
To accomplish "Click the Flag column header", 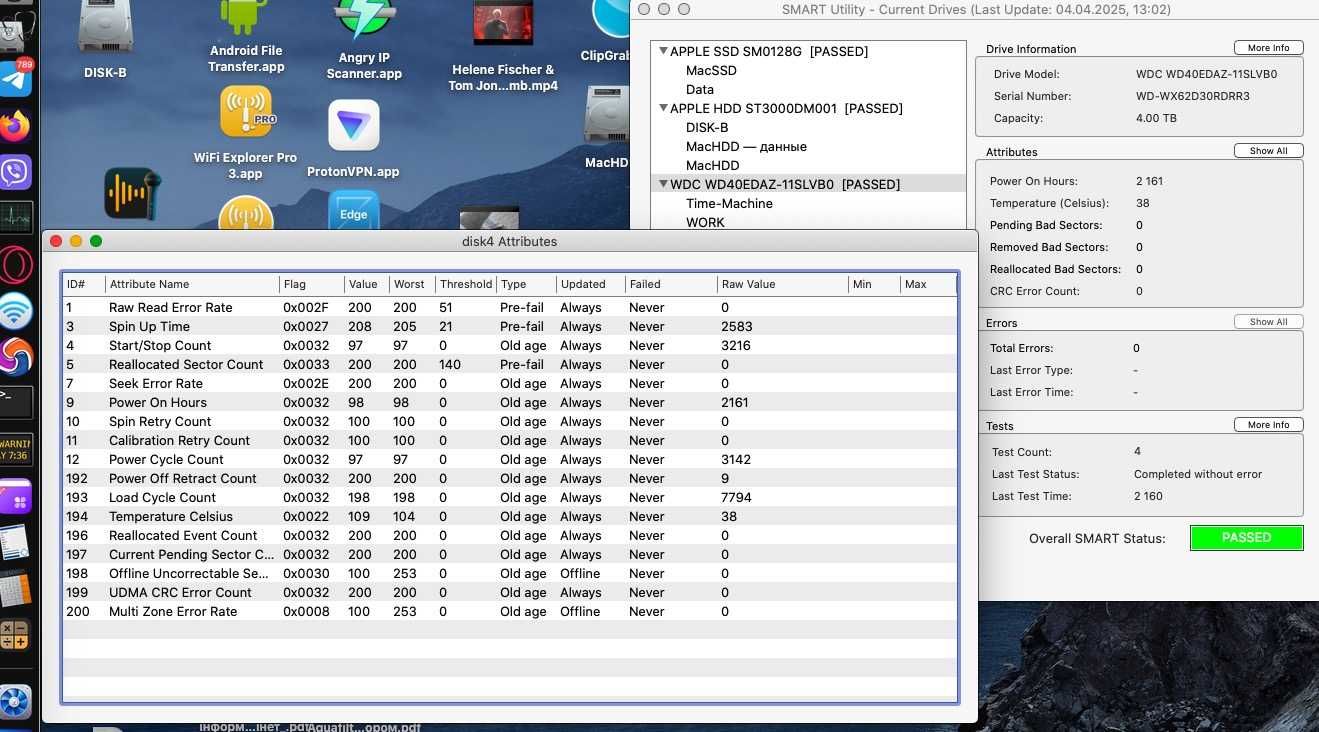I will click(311, 284).
